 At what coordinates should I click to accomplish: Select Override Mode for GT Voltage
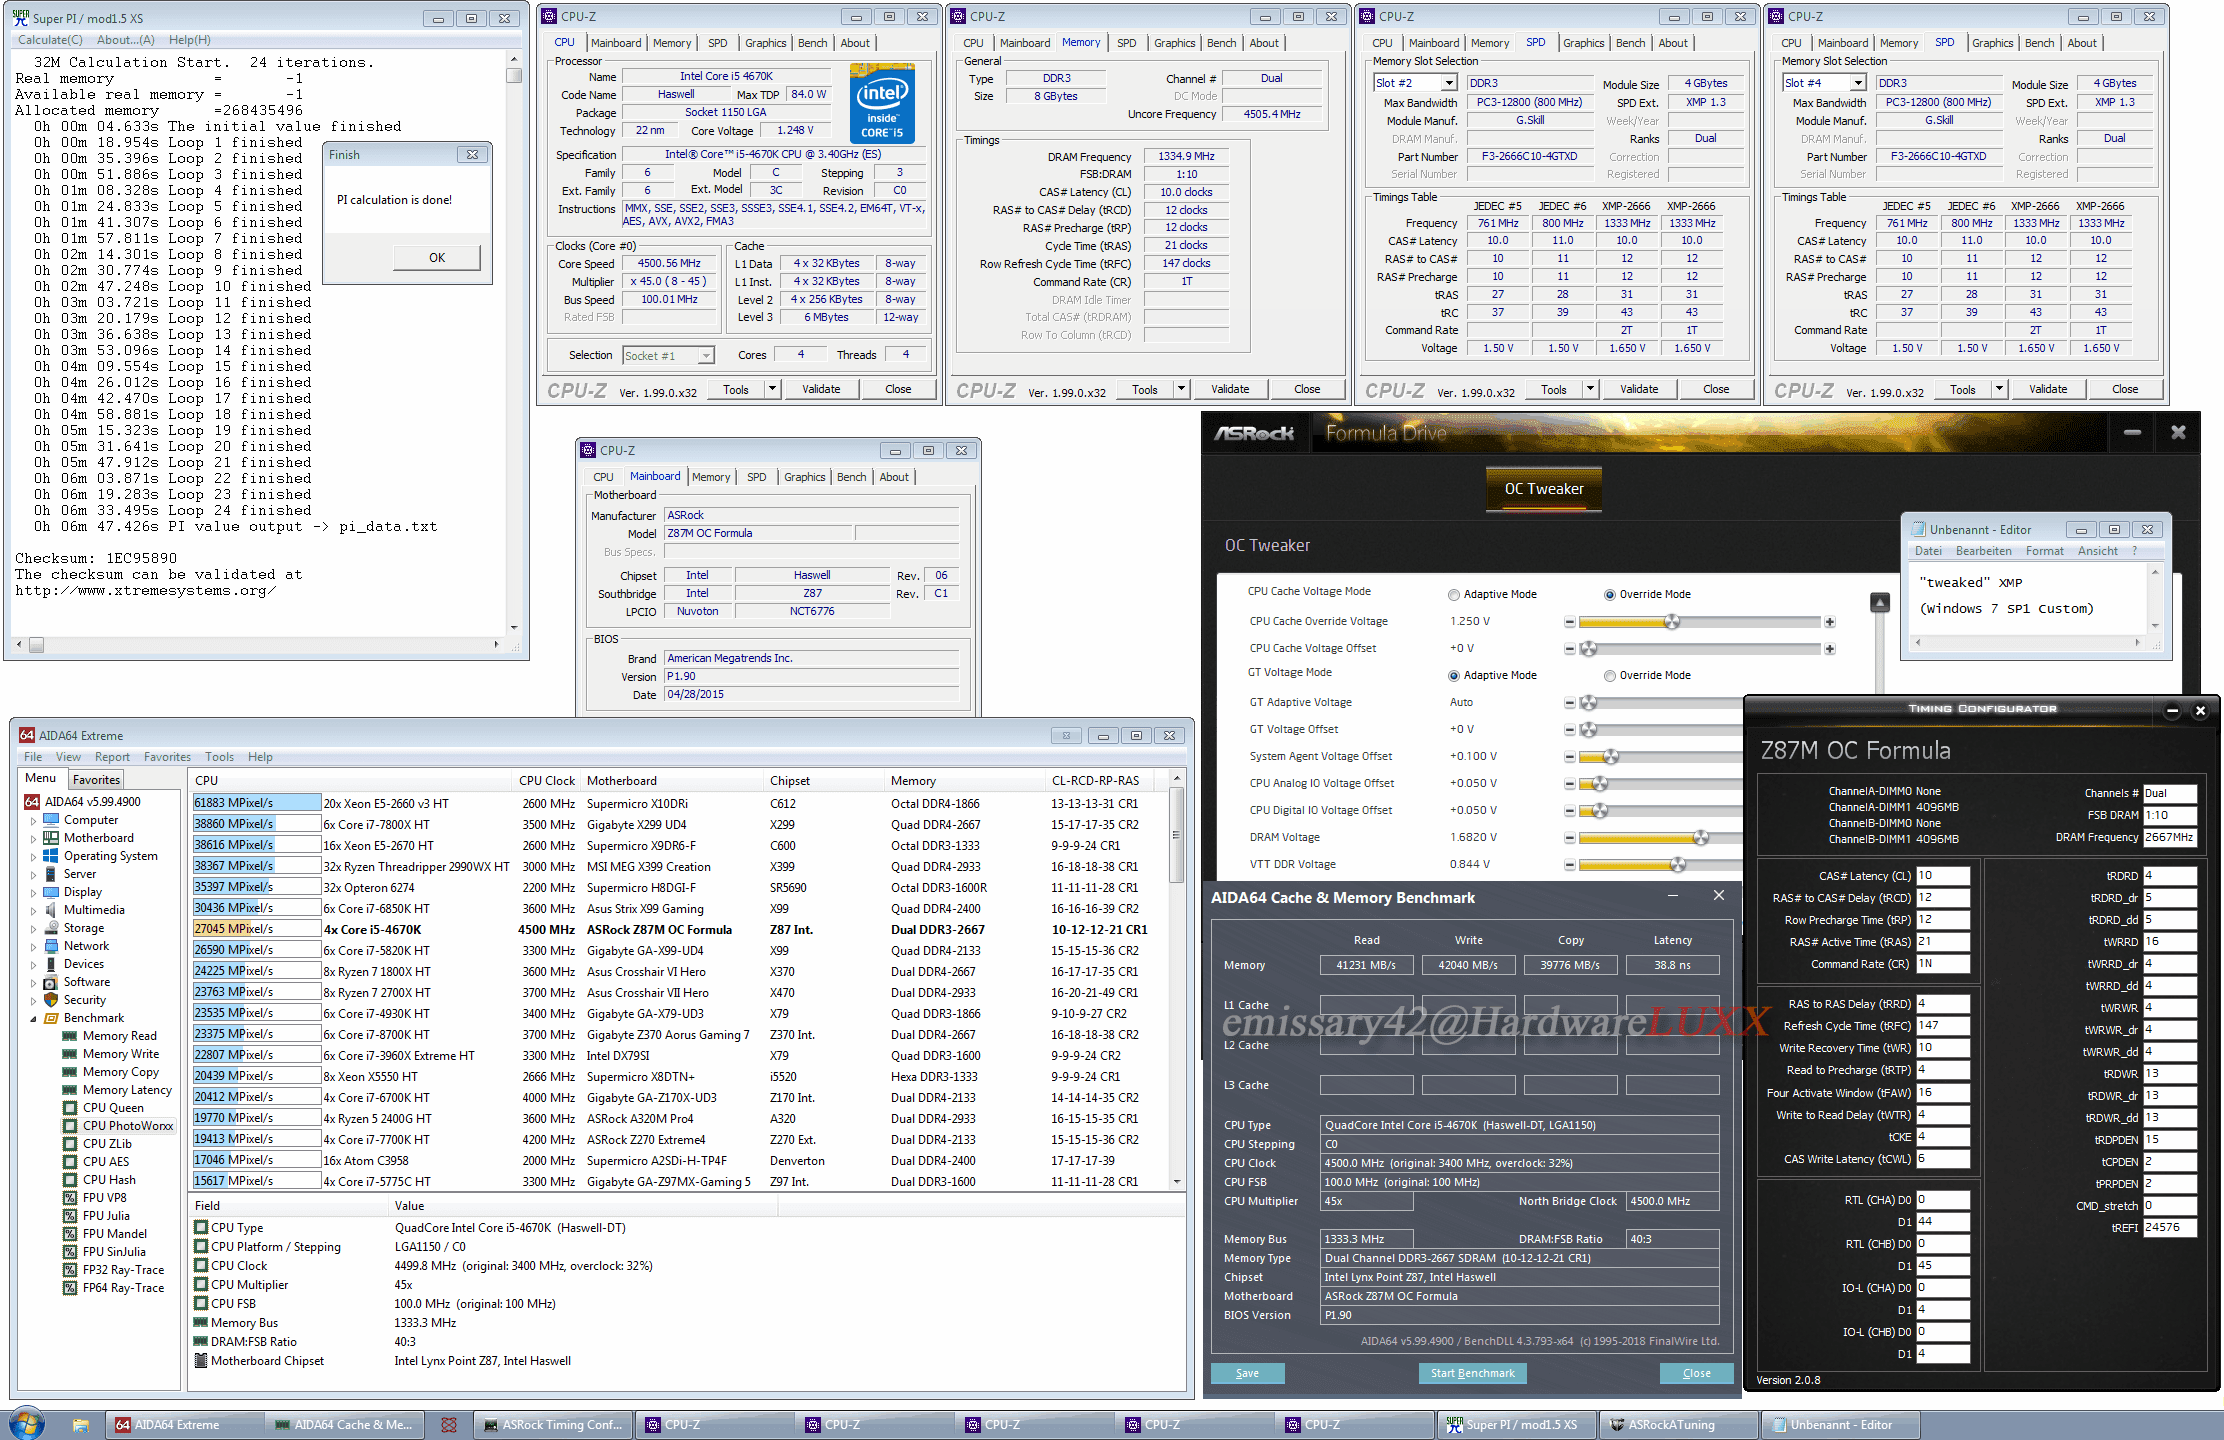[1610, 676]
